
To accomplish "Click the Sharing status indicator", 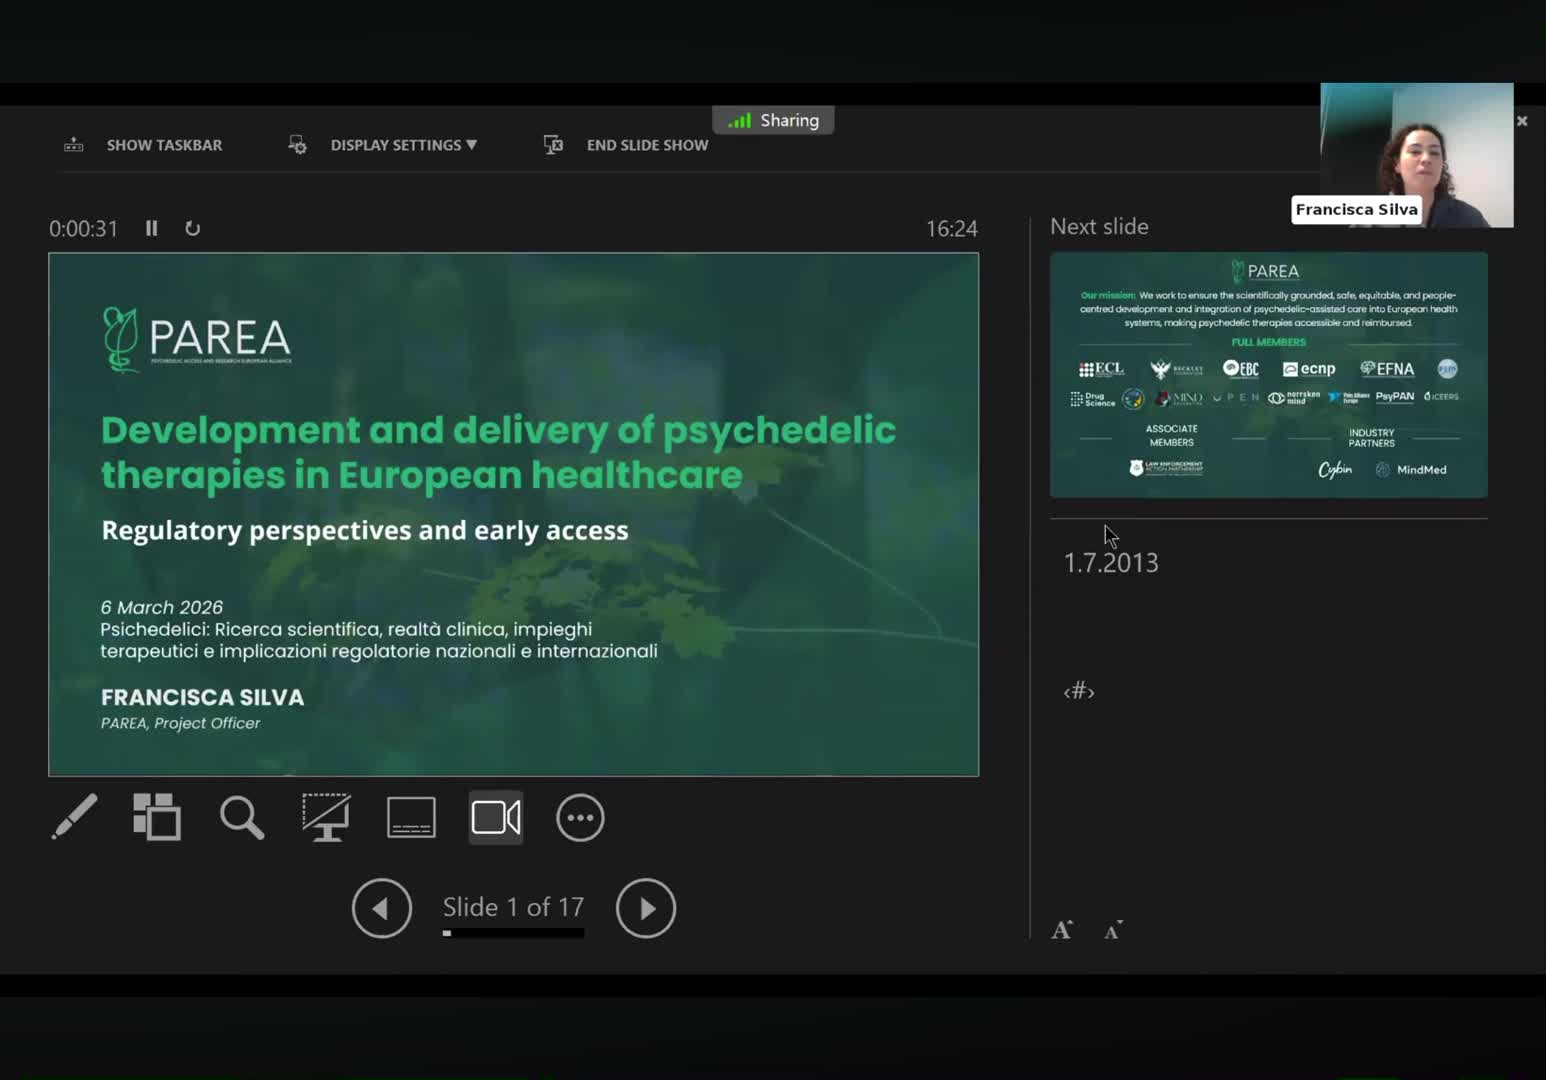I will click(x=773, y=120).
